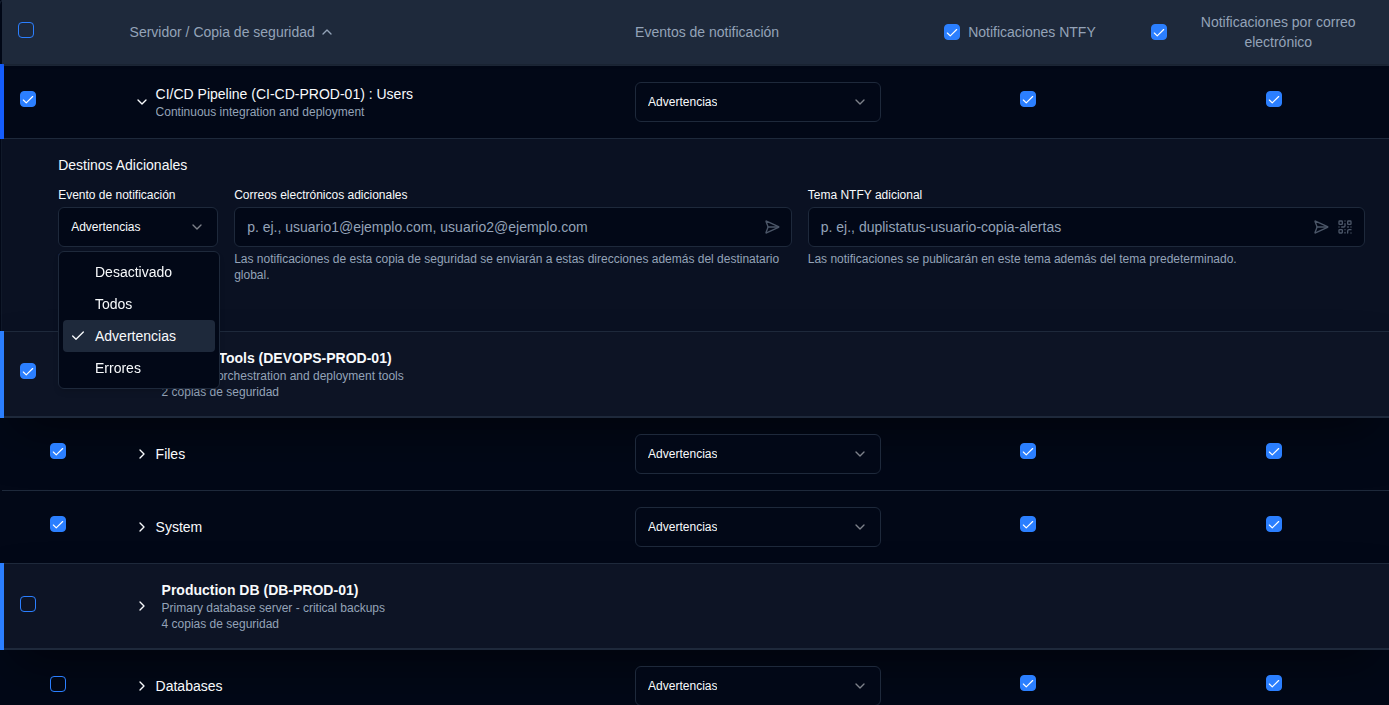
Task: Expand the Databases backup row
Action: (142, 686)
